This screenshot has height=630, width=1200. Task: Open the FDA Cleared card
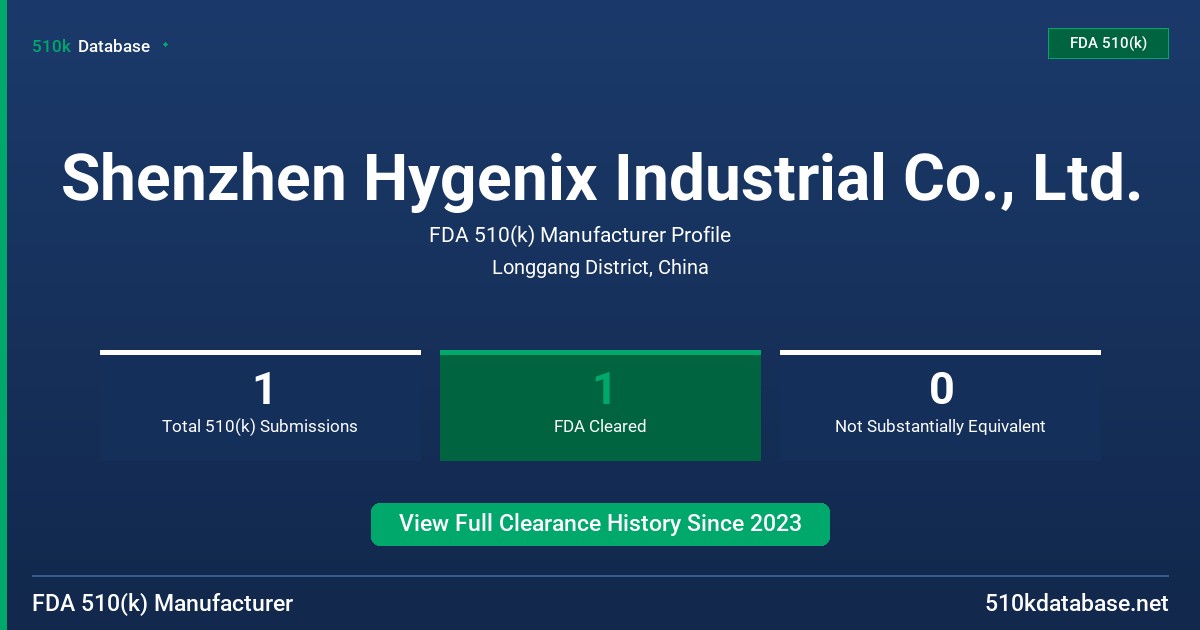click(600, 405)
